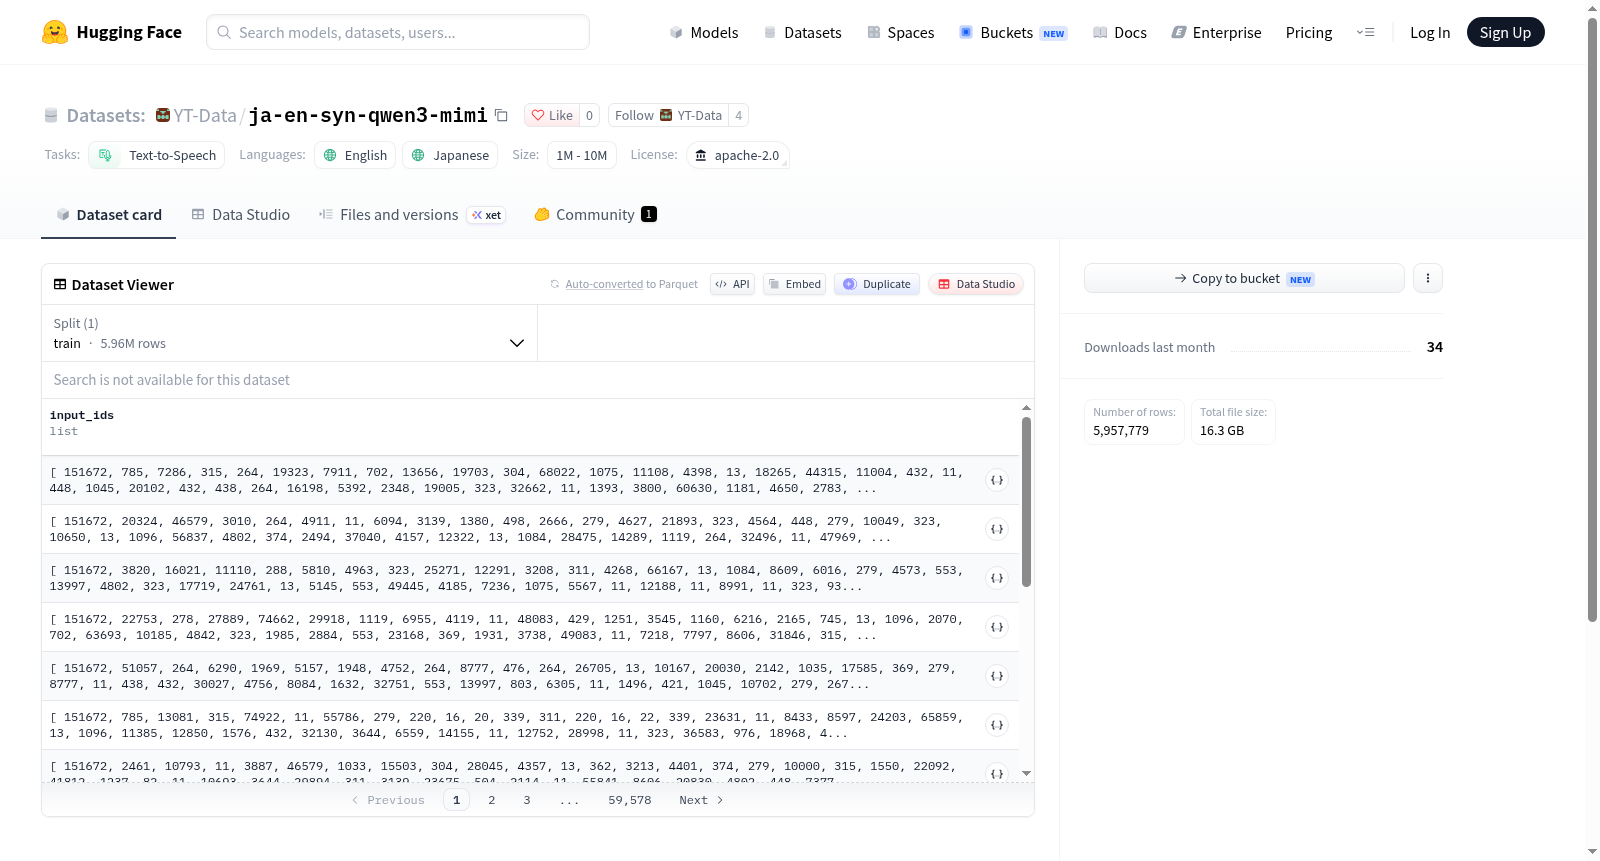Select the Dataset card tab

pyautogui.click(x=109, y=215)
